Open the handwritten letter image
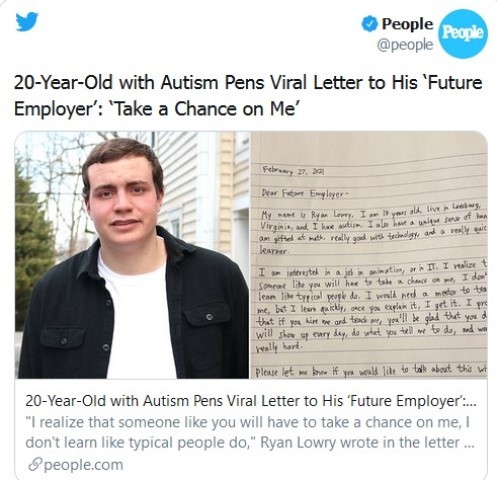Image resolution: width=497 pixels, height=480 pixels. 369,255
